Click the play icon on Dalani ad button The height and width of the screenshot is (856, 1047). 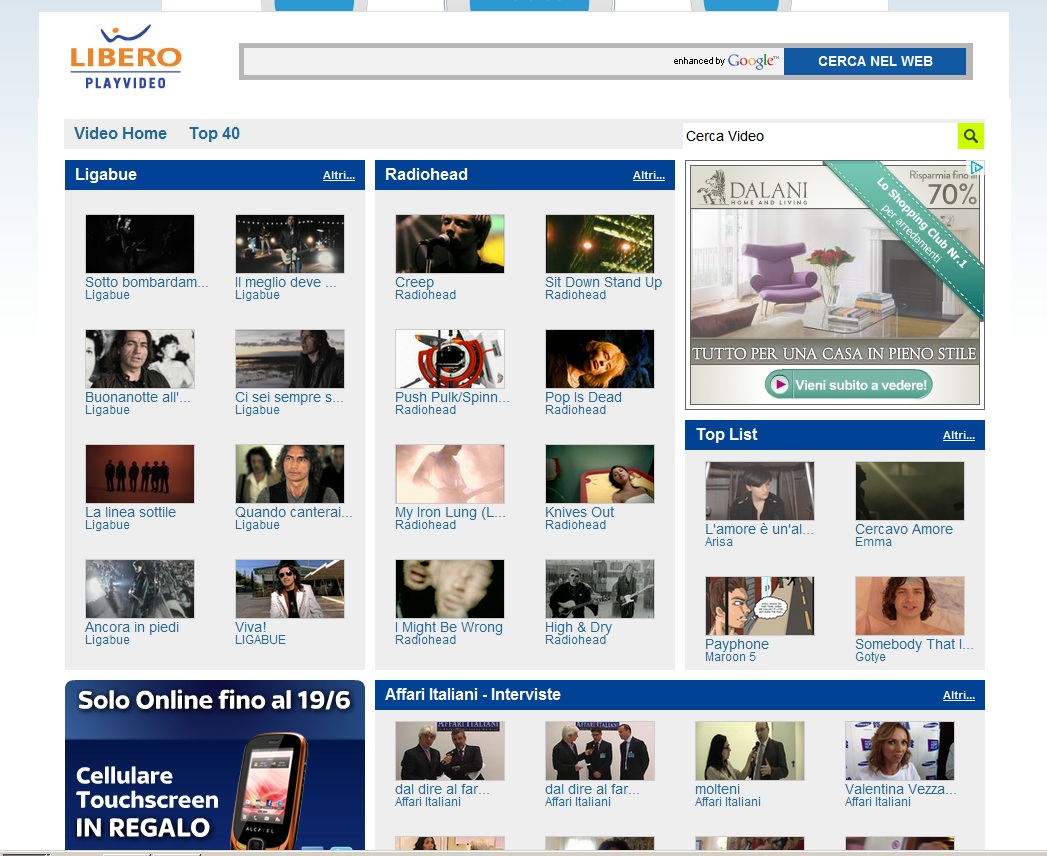click(x=779, y=385)
